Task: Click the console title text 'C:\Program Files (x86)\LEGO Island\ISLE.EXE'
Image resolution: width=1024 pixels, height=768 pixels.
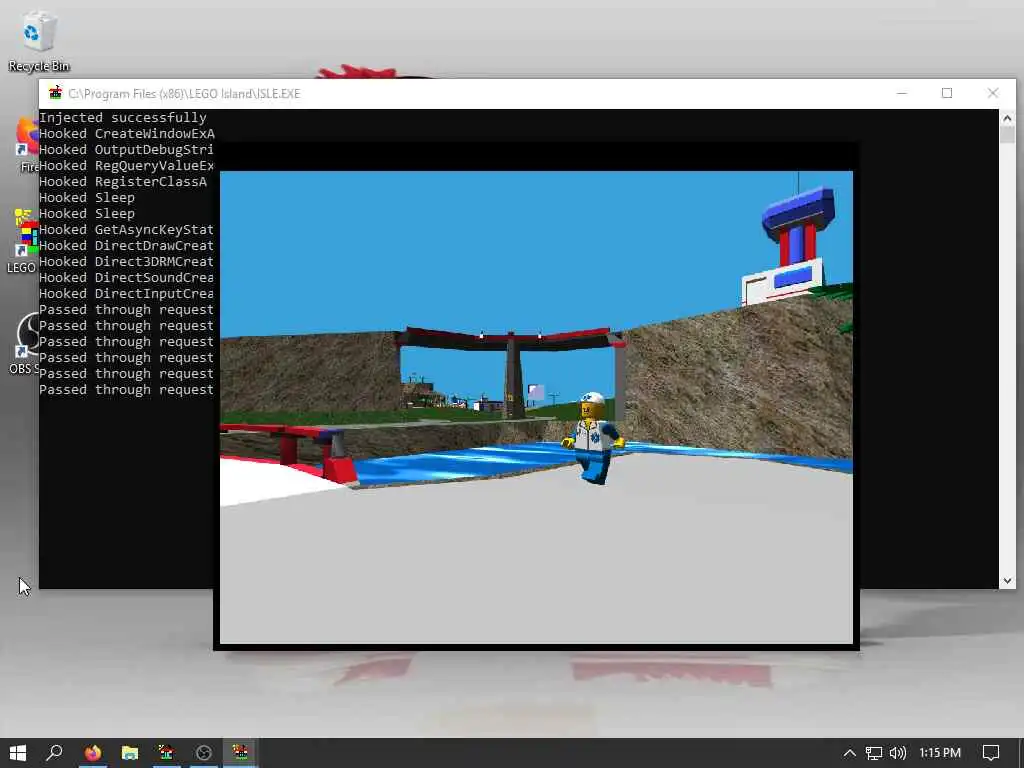Action: coord(184,93)
